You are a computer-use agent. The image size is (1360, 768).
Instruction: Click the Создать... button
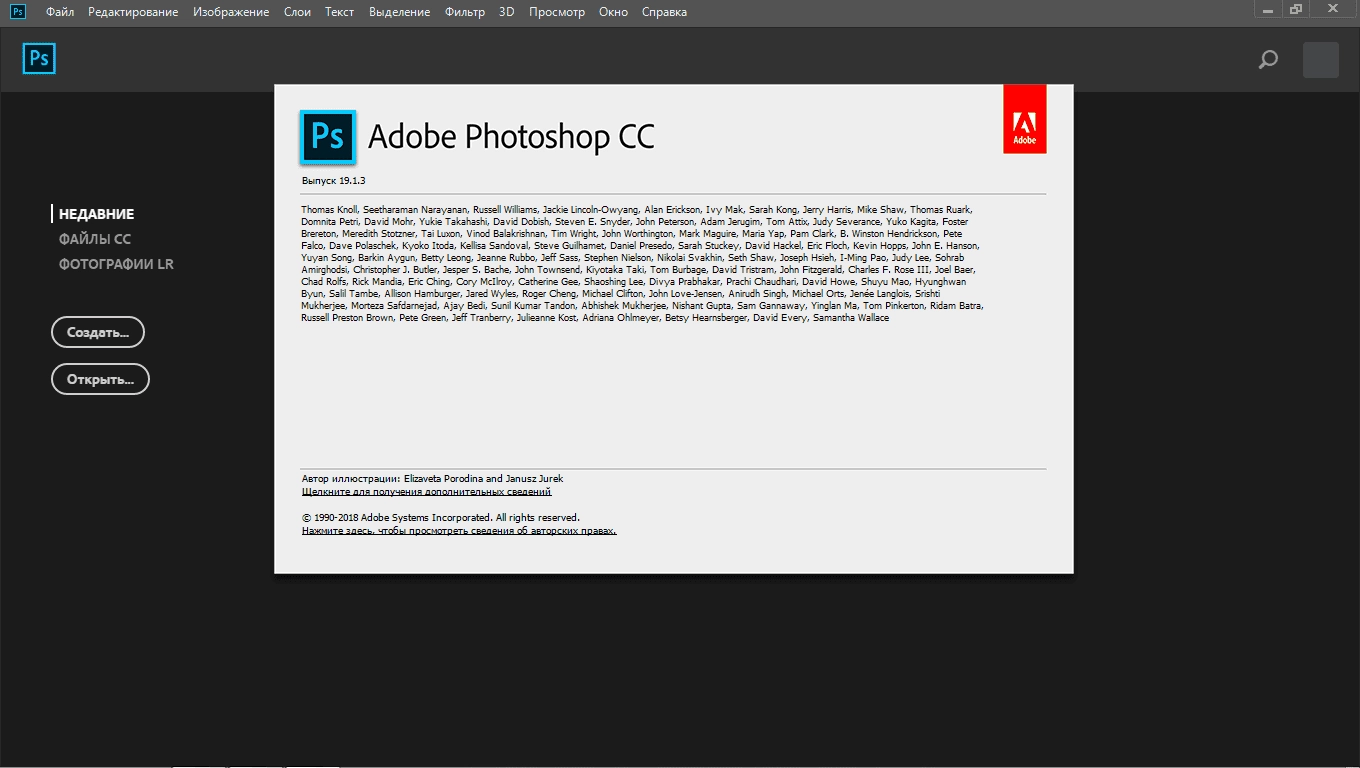click(98, 332)
